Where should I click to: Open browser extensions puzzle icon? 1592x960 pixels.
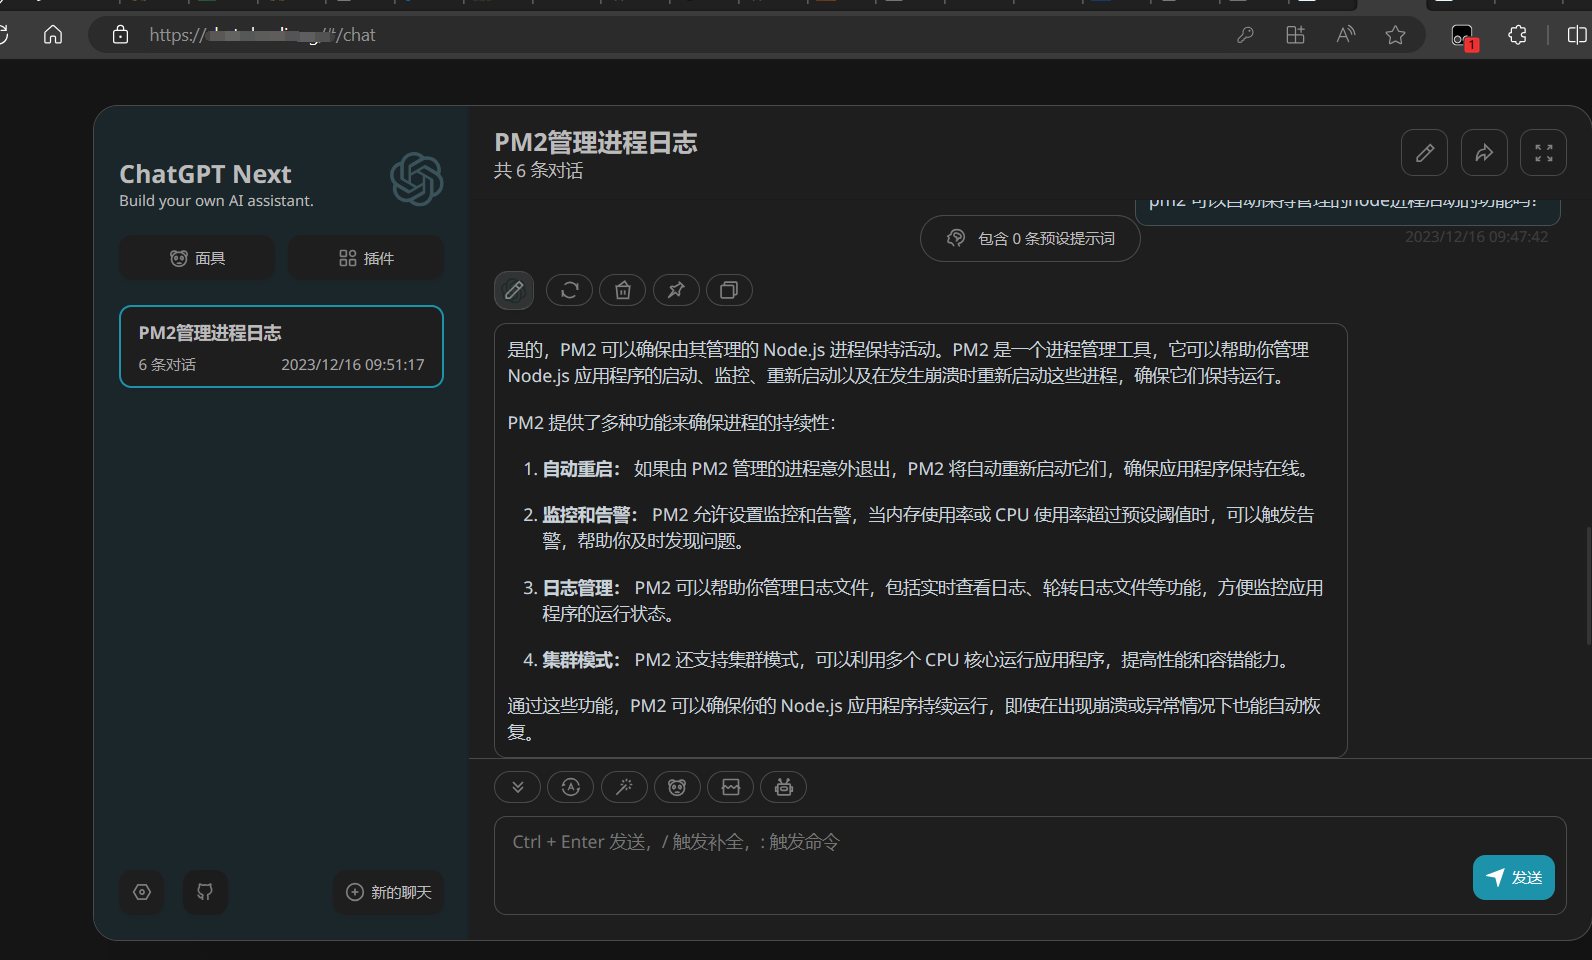pos(1517,35)
